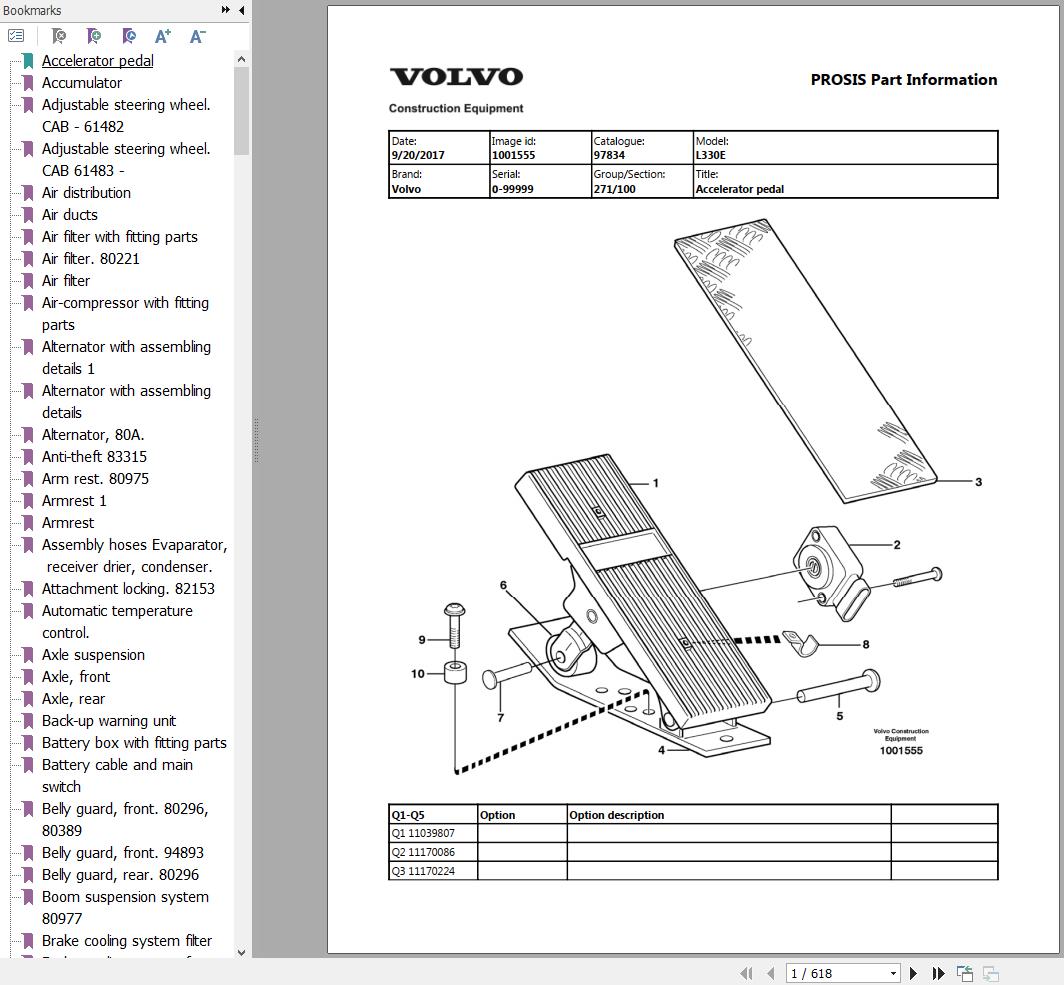Click Q2 11170086 cell in options table
This screenshot has height=985, width=1064.
[x=433, y=852]
